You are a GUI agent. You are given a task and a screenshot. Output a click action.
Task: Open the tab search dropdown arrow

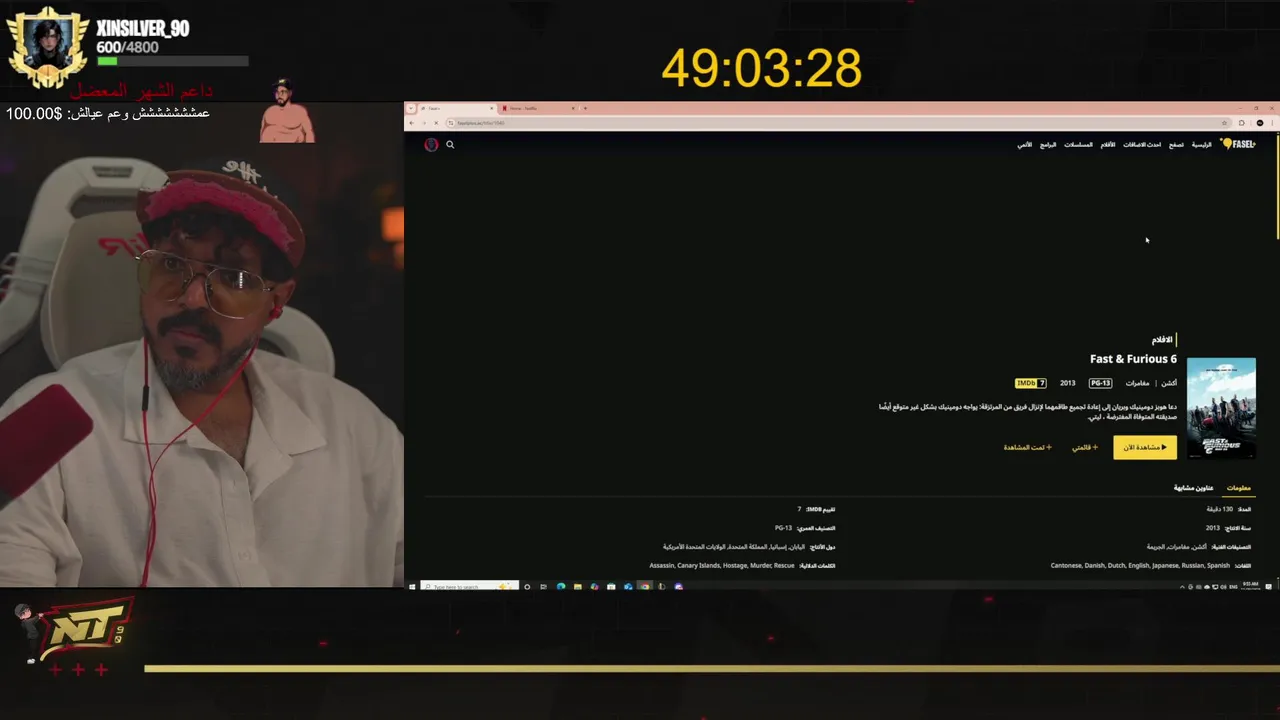411,108
